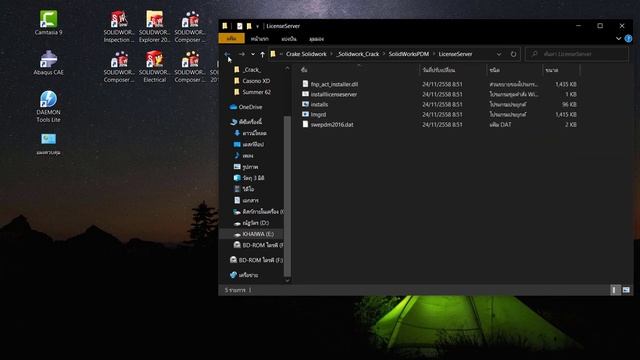Go up one folder level
This screenshot has width=640, height=360.
point(262,54)
